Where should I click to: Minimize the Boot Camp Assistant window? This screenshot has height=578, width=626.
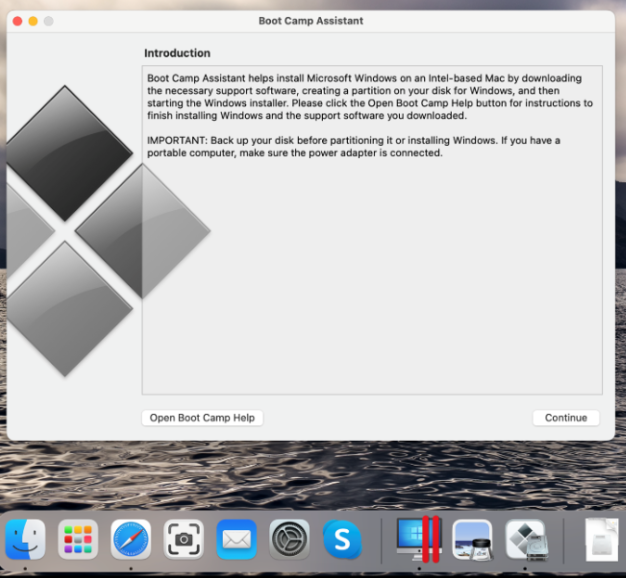pyautogui.click(x=33, y=21)
